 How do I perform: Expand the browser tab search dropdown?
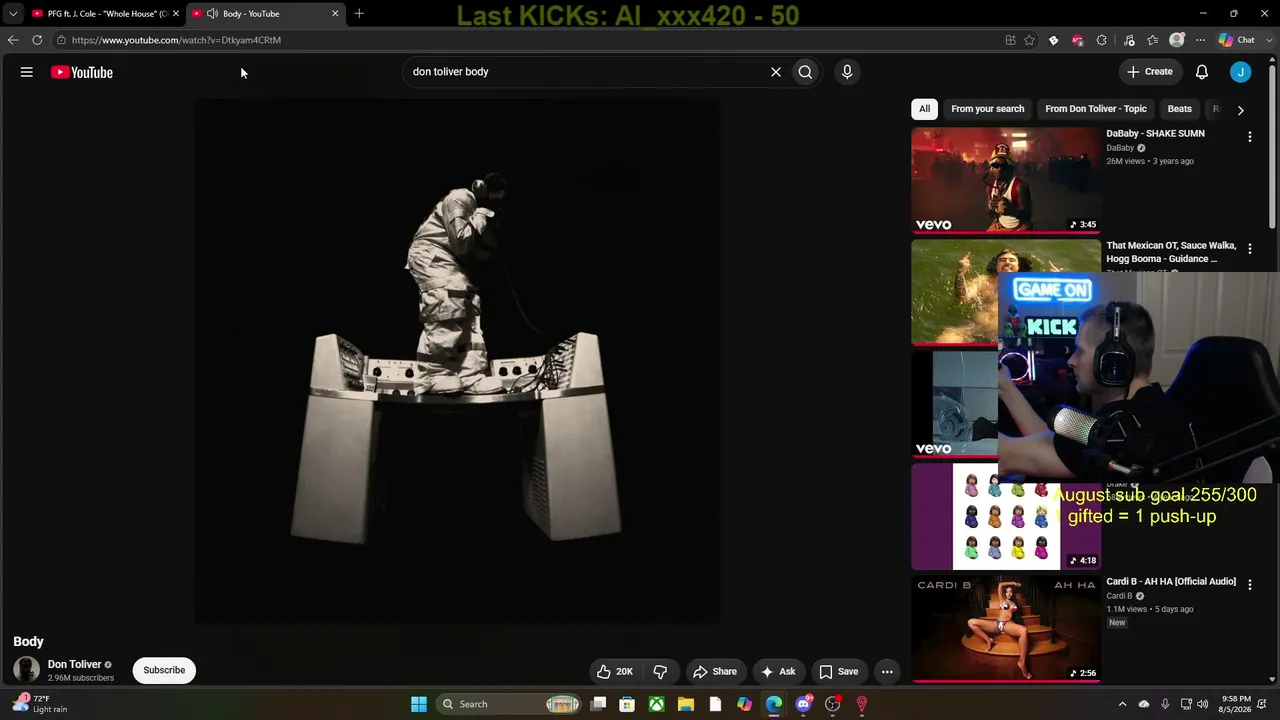pyautogui.click(x=13, y=13)
